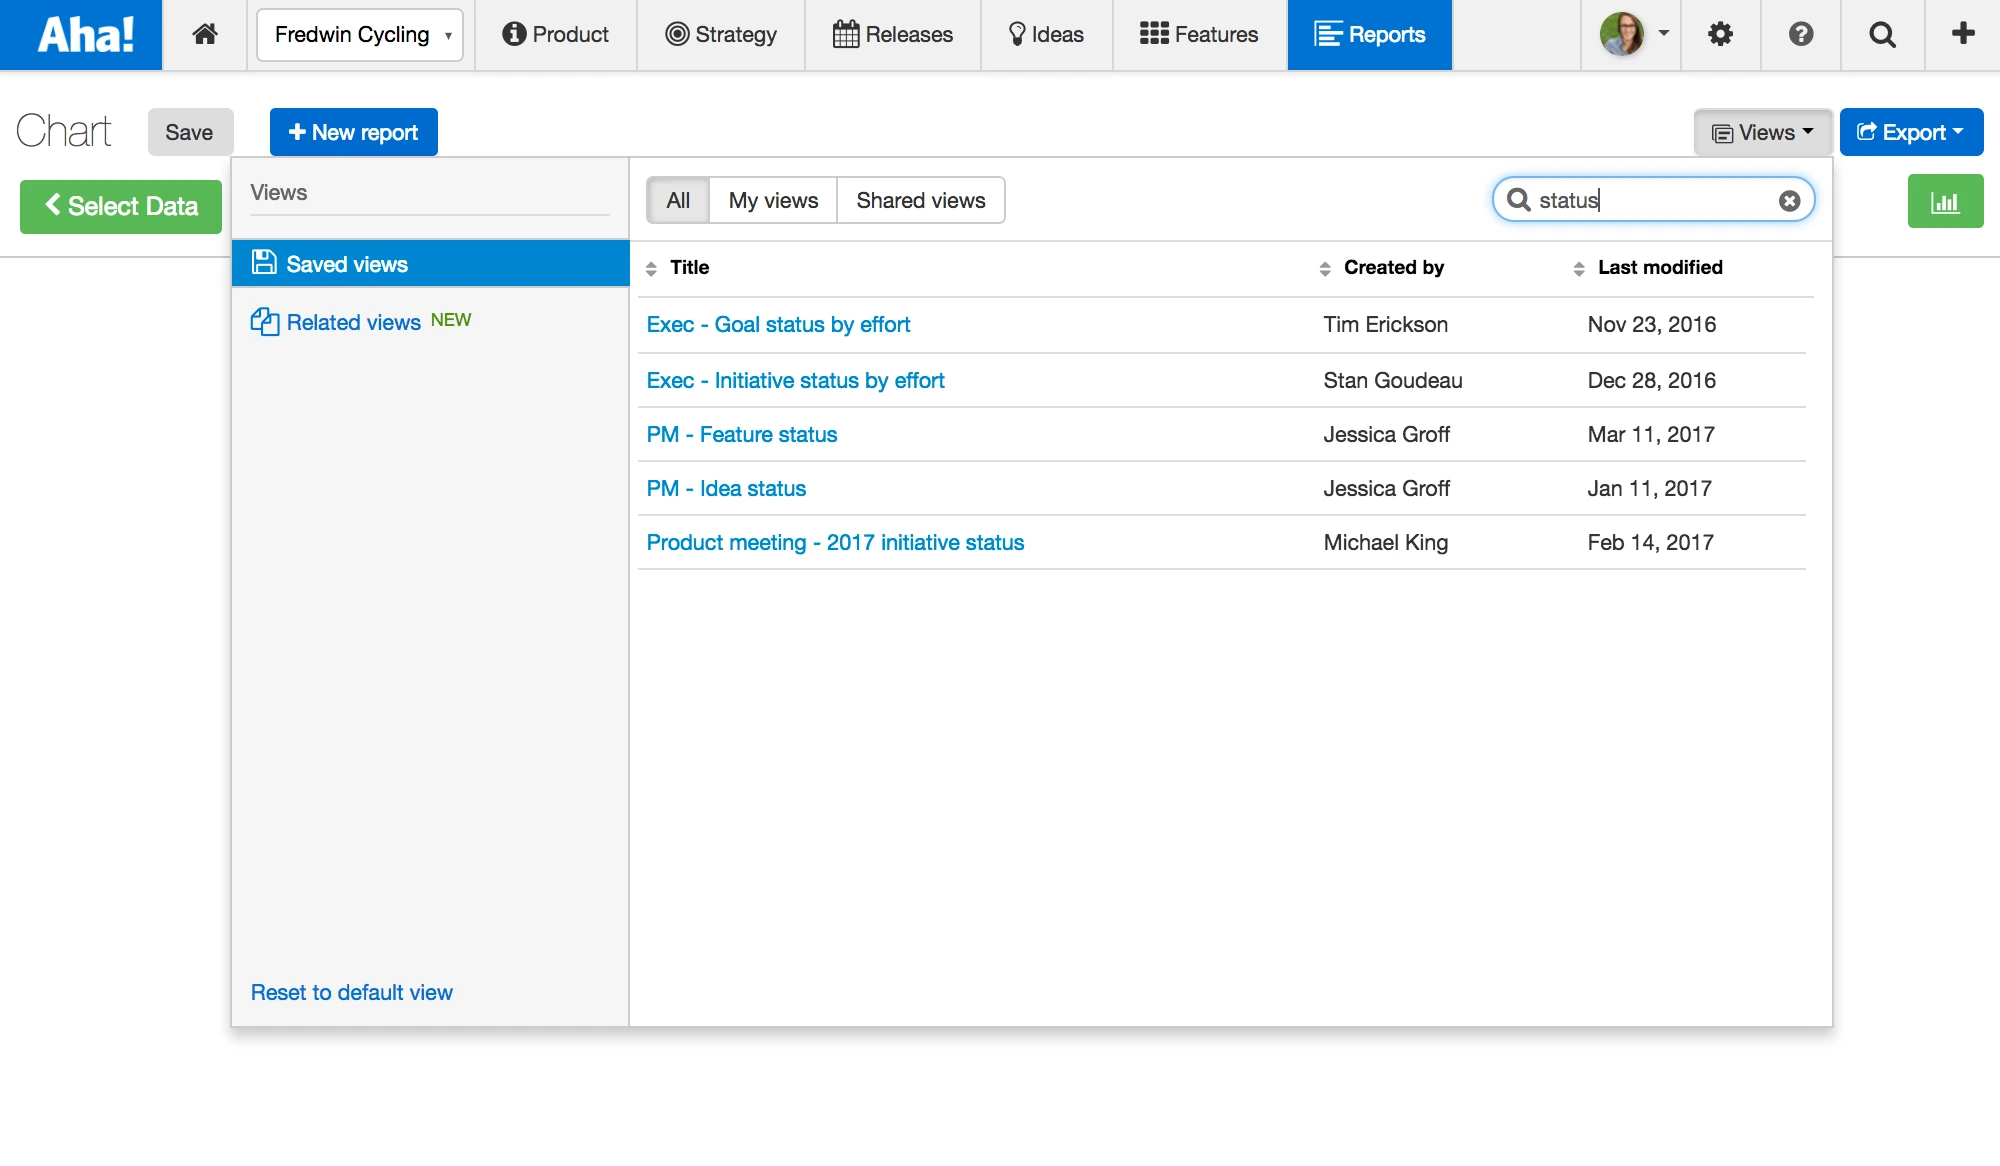Expand the Export dropdown menu
Viewport: 2000px width, 1166px height.
[1911, 132]
